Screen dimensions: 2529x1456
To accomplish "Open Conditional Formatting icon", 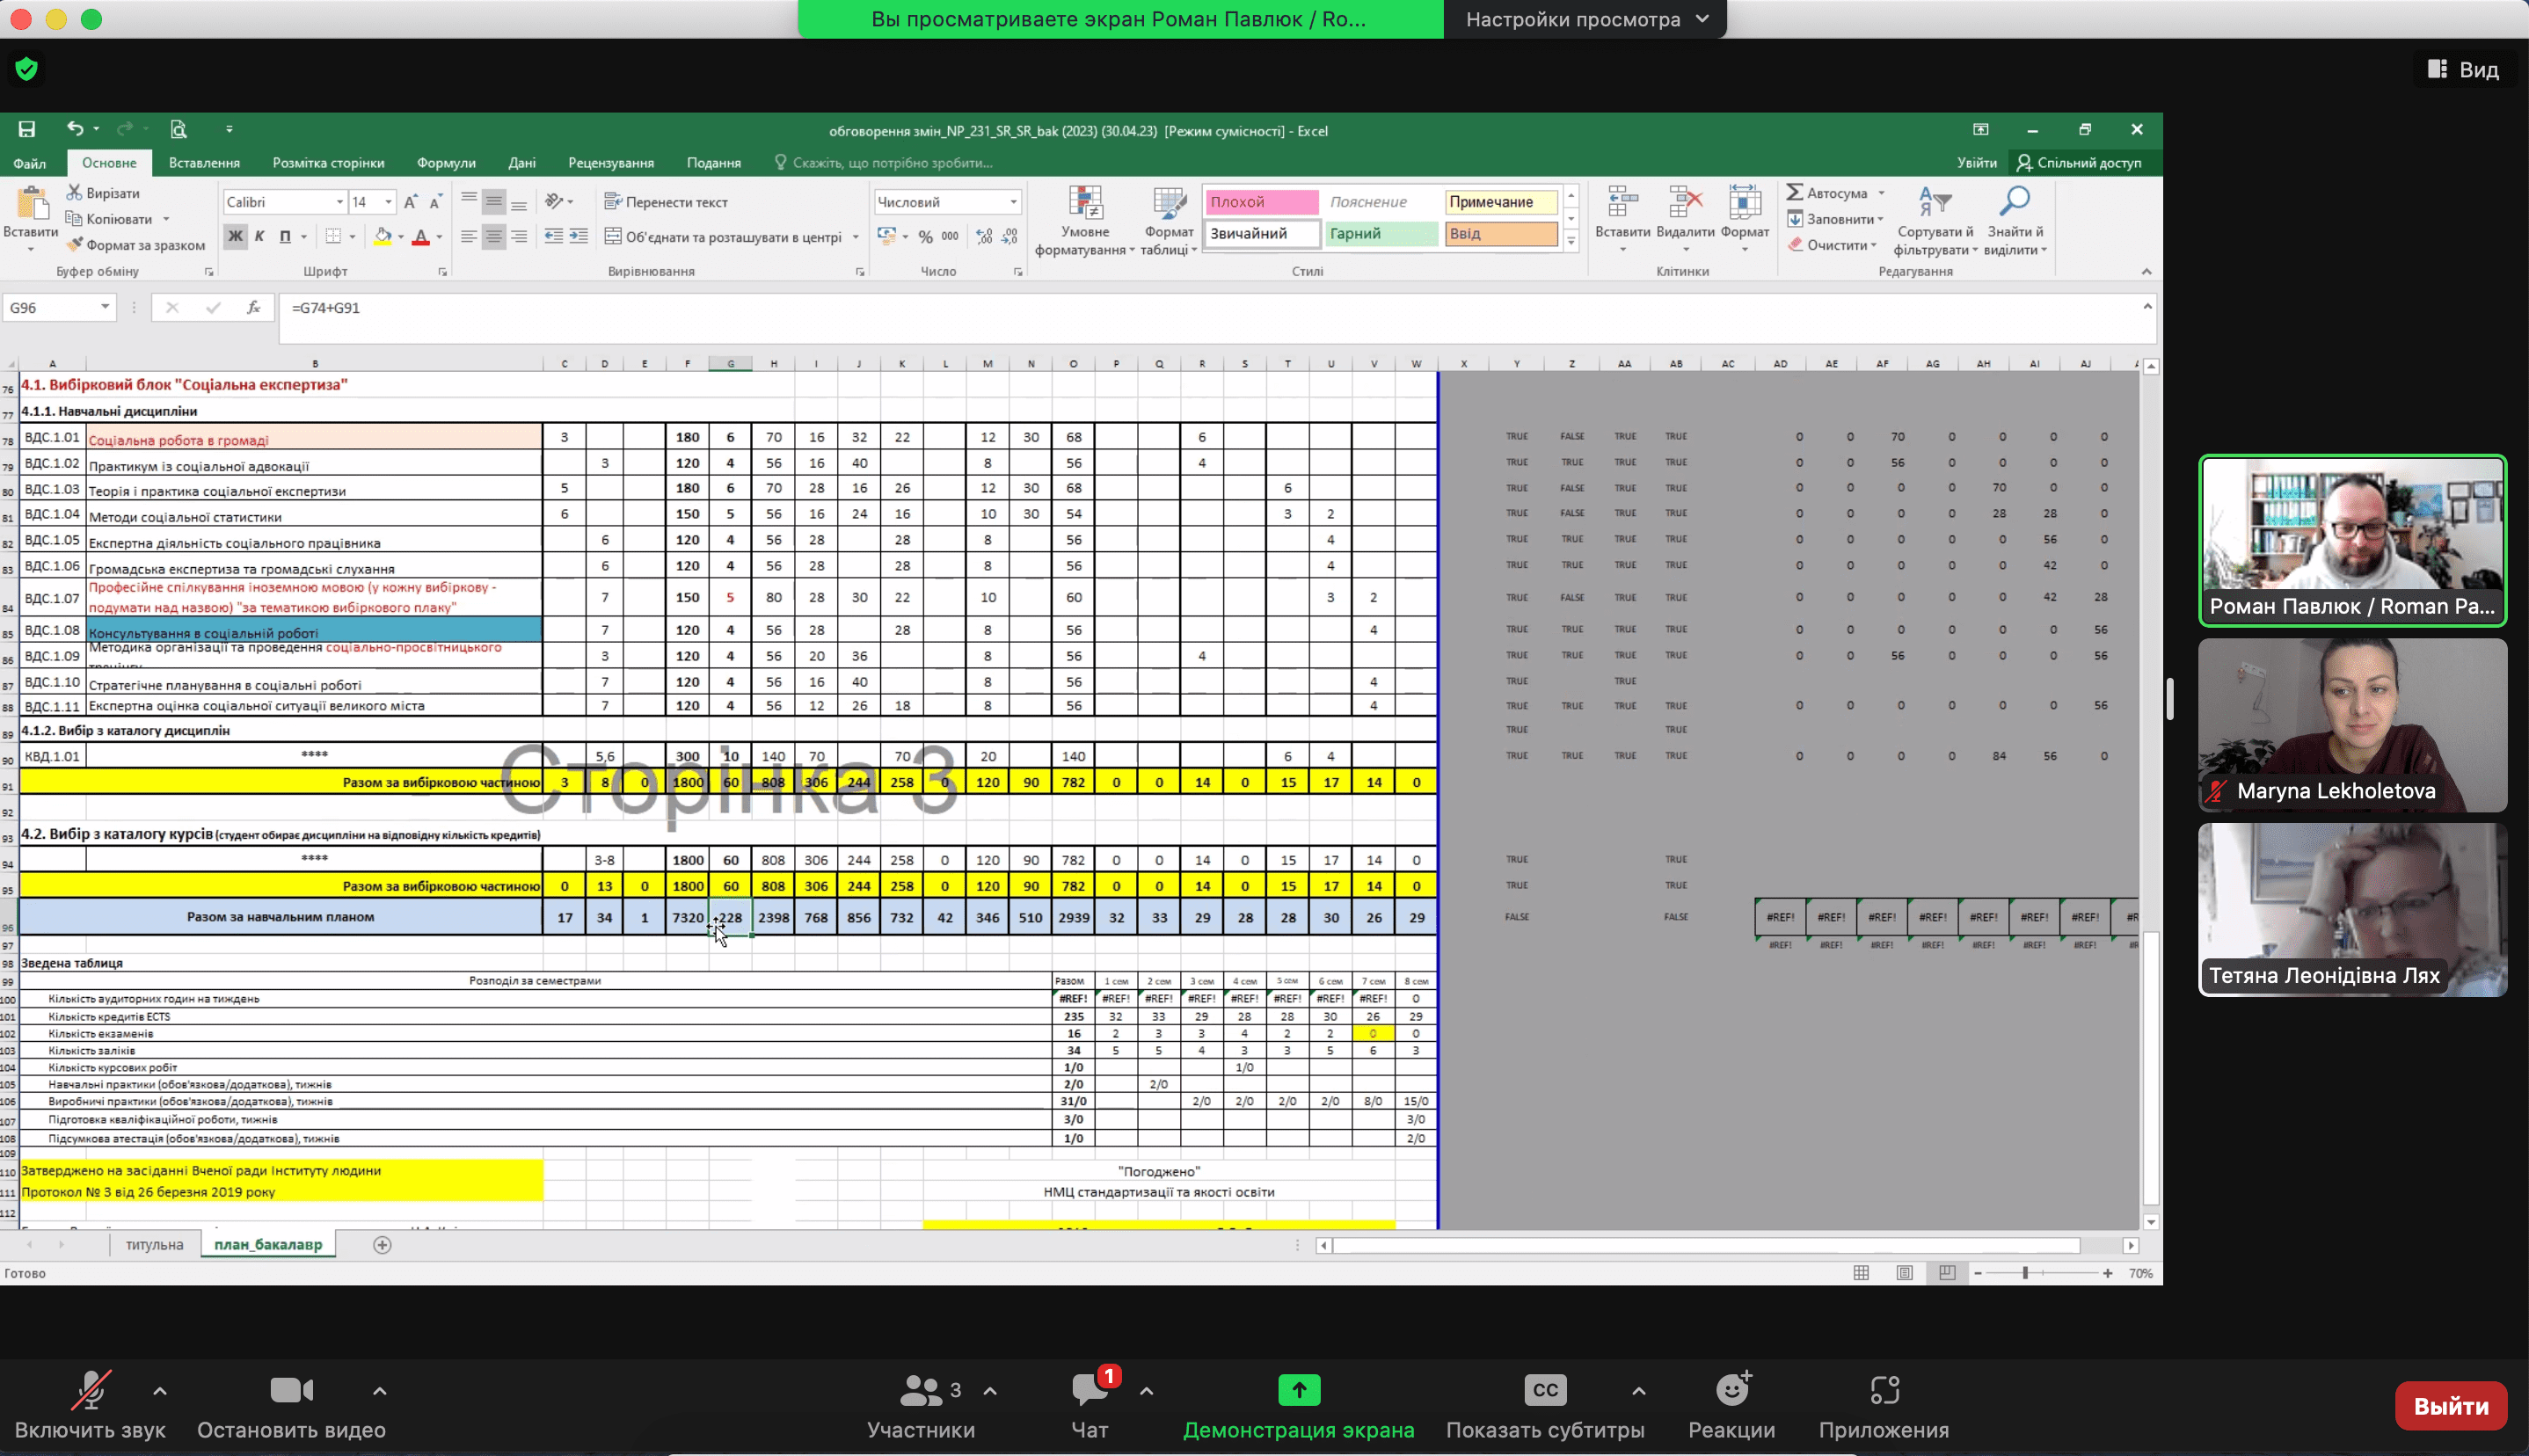I will tap(1085, 205).
